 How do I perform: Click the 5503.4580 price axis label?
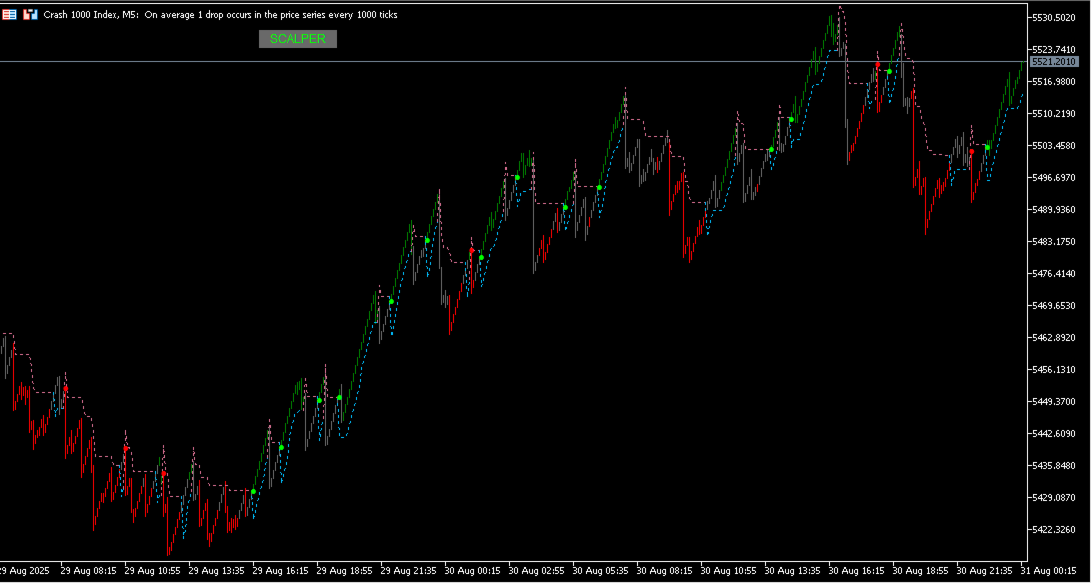pos(1053,145)
